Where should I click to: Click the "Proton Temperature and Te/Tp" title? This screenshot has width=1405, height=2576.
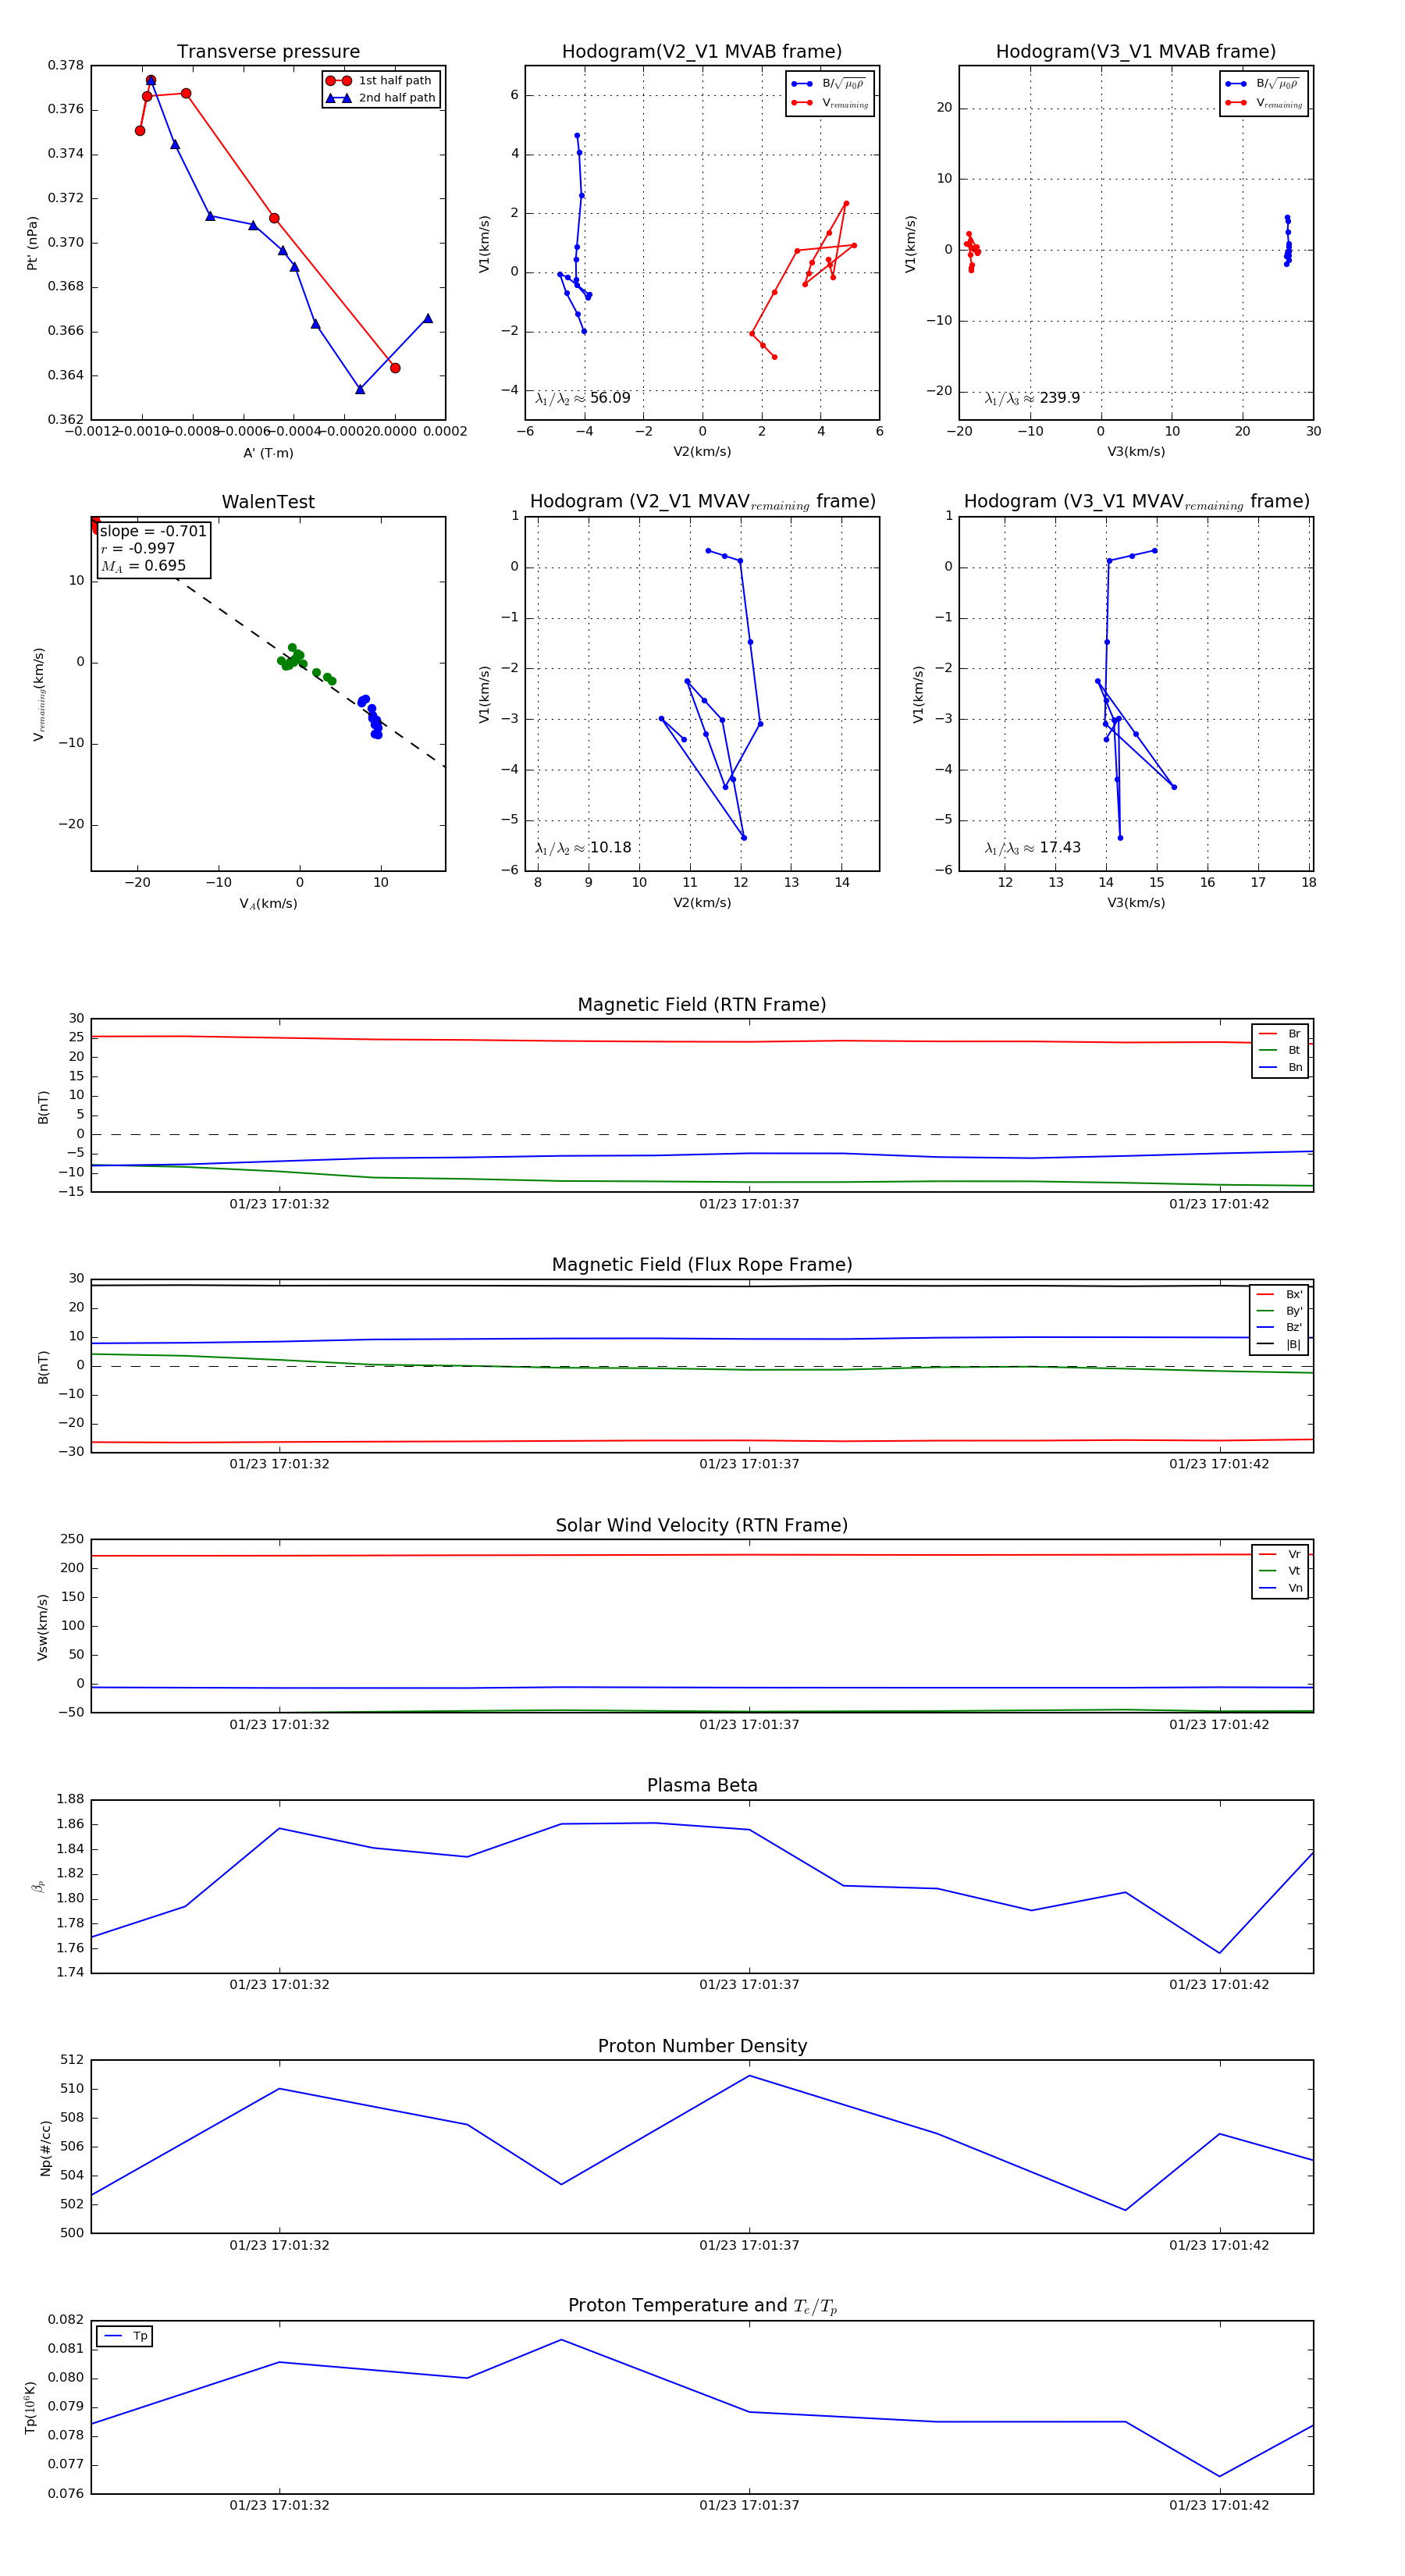pyautogui.click(x=702, y=2306)
